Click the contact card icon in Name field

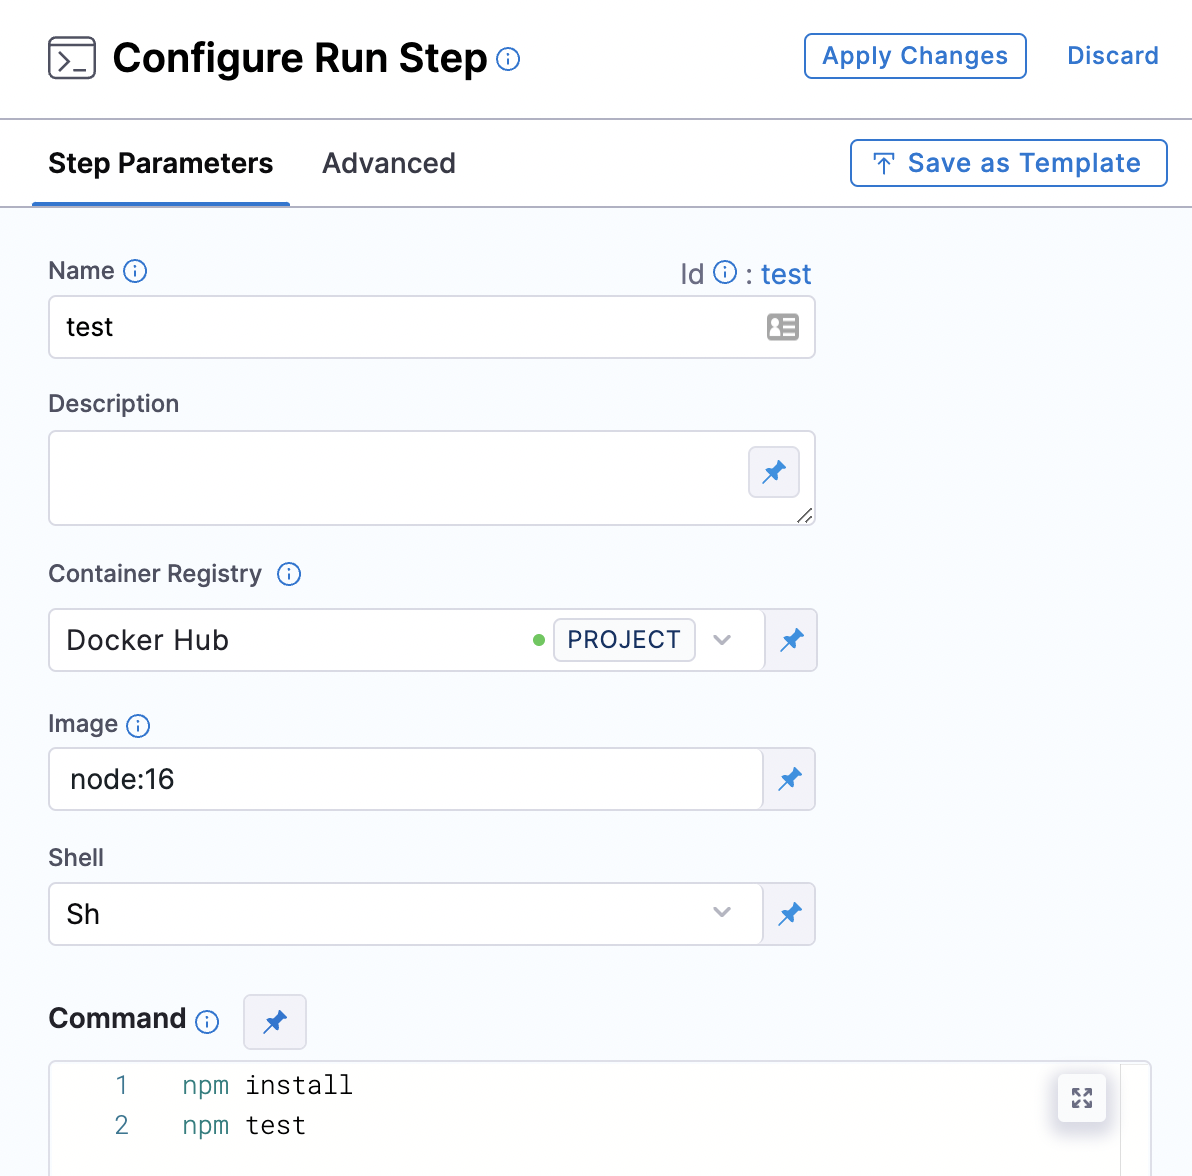tap(784, 327)
